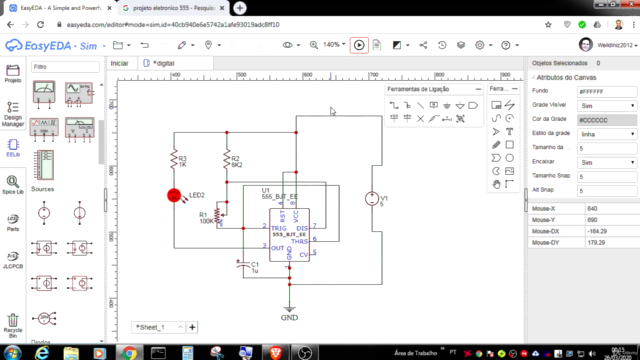Open the history clock icon
The height and width of the screenshot is (360, 640).
442,45
